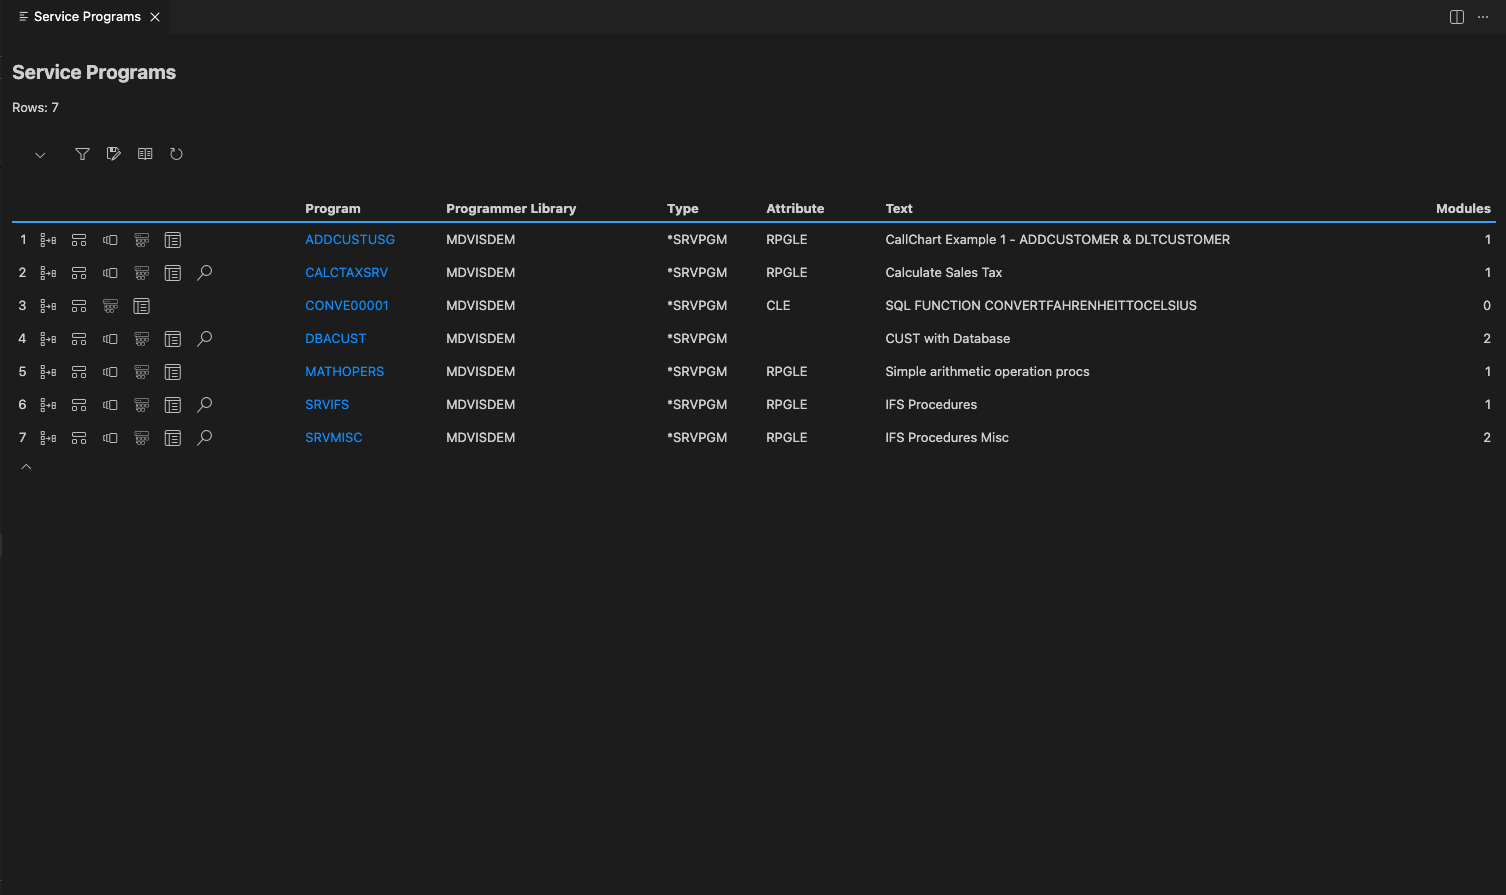The height and width of the screenshot is (895, 1506).
Task: Open layered blocks icon in CALCTAXSRV row
Action: (x=142, y=273)
